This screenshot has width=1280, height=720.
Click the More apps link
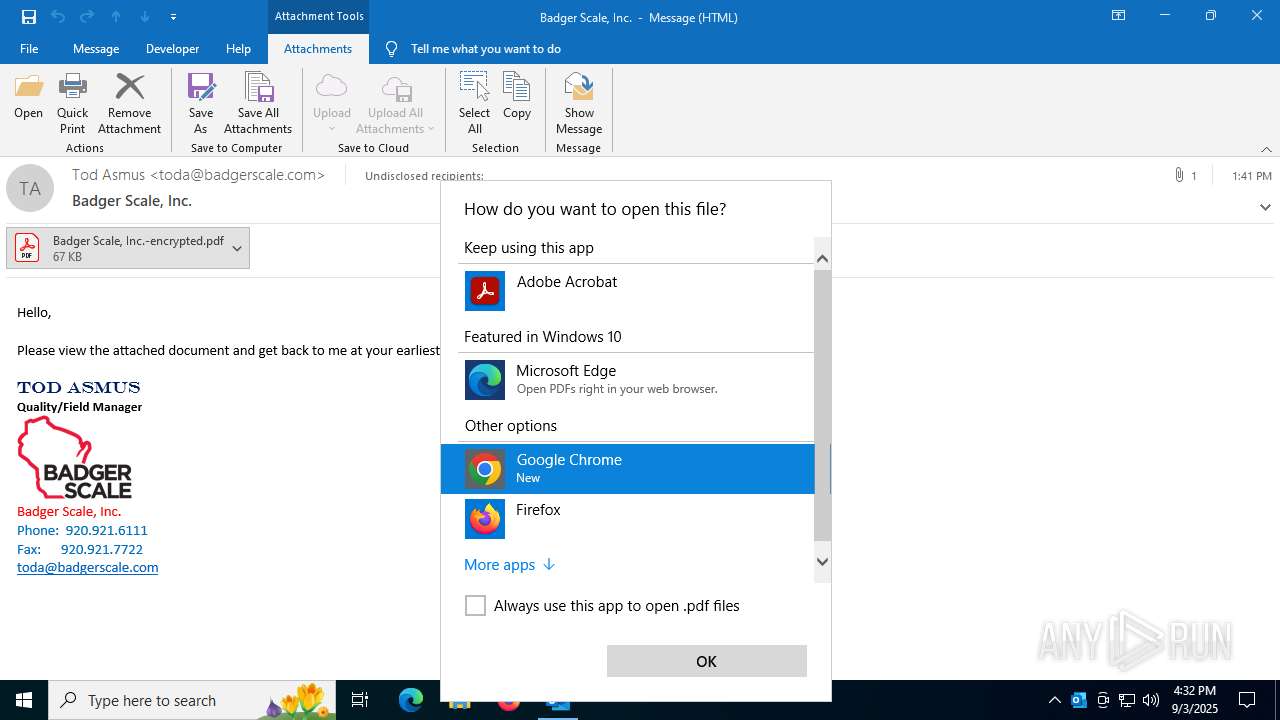509,565
